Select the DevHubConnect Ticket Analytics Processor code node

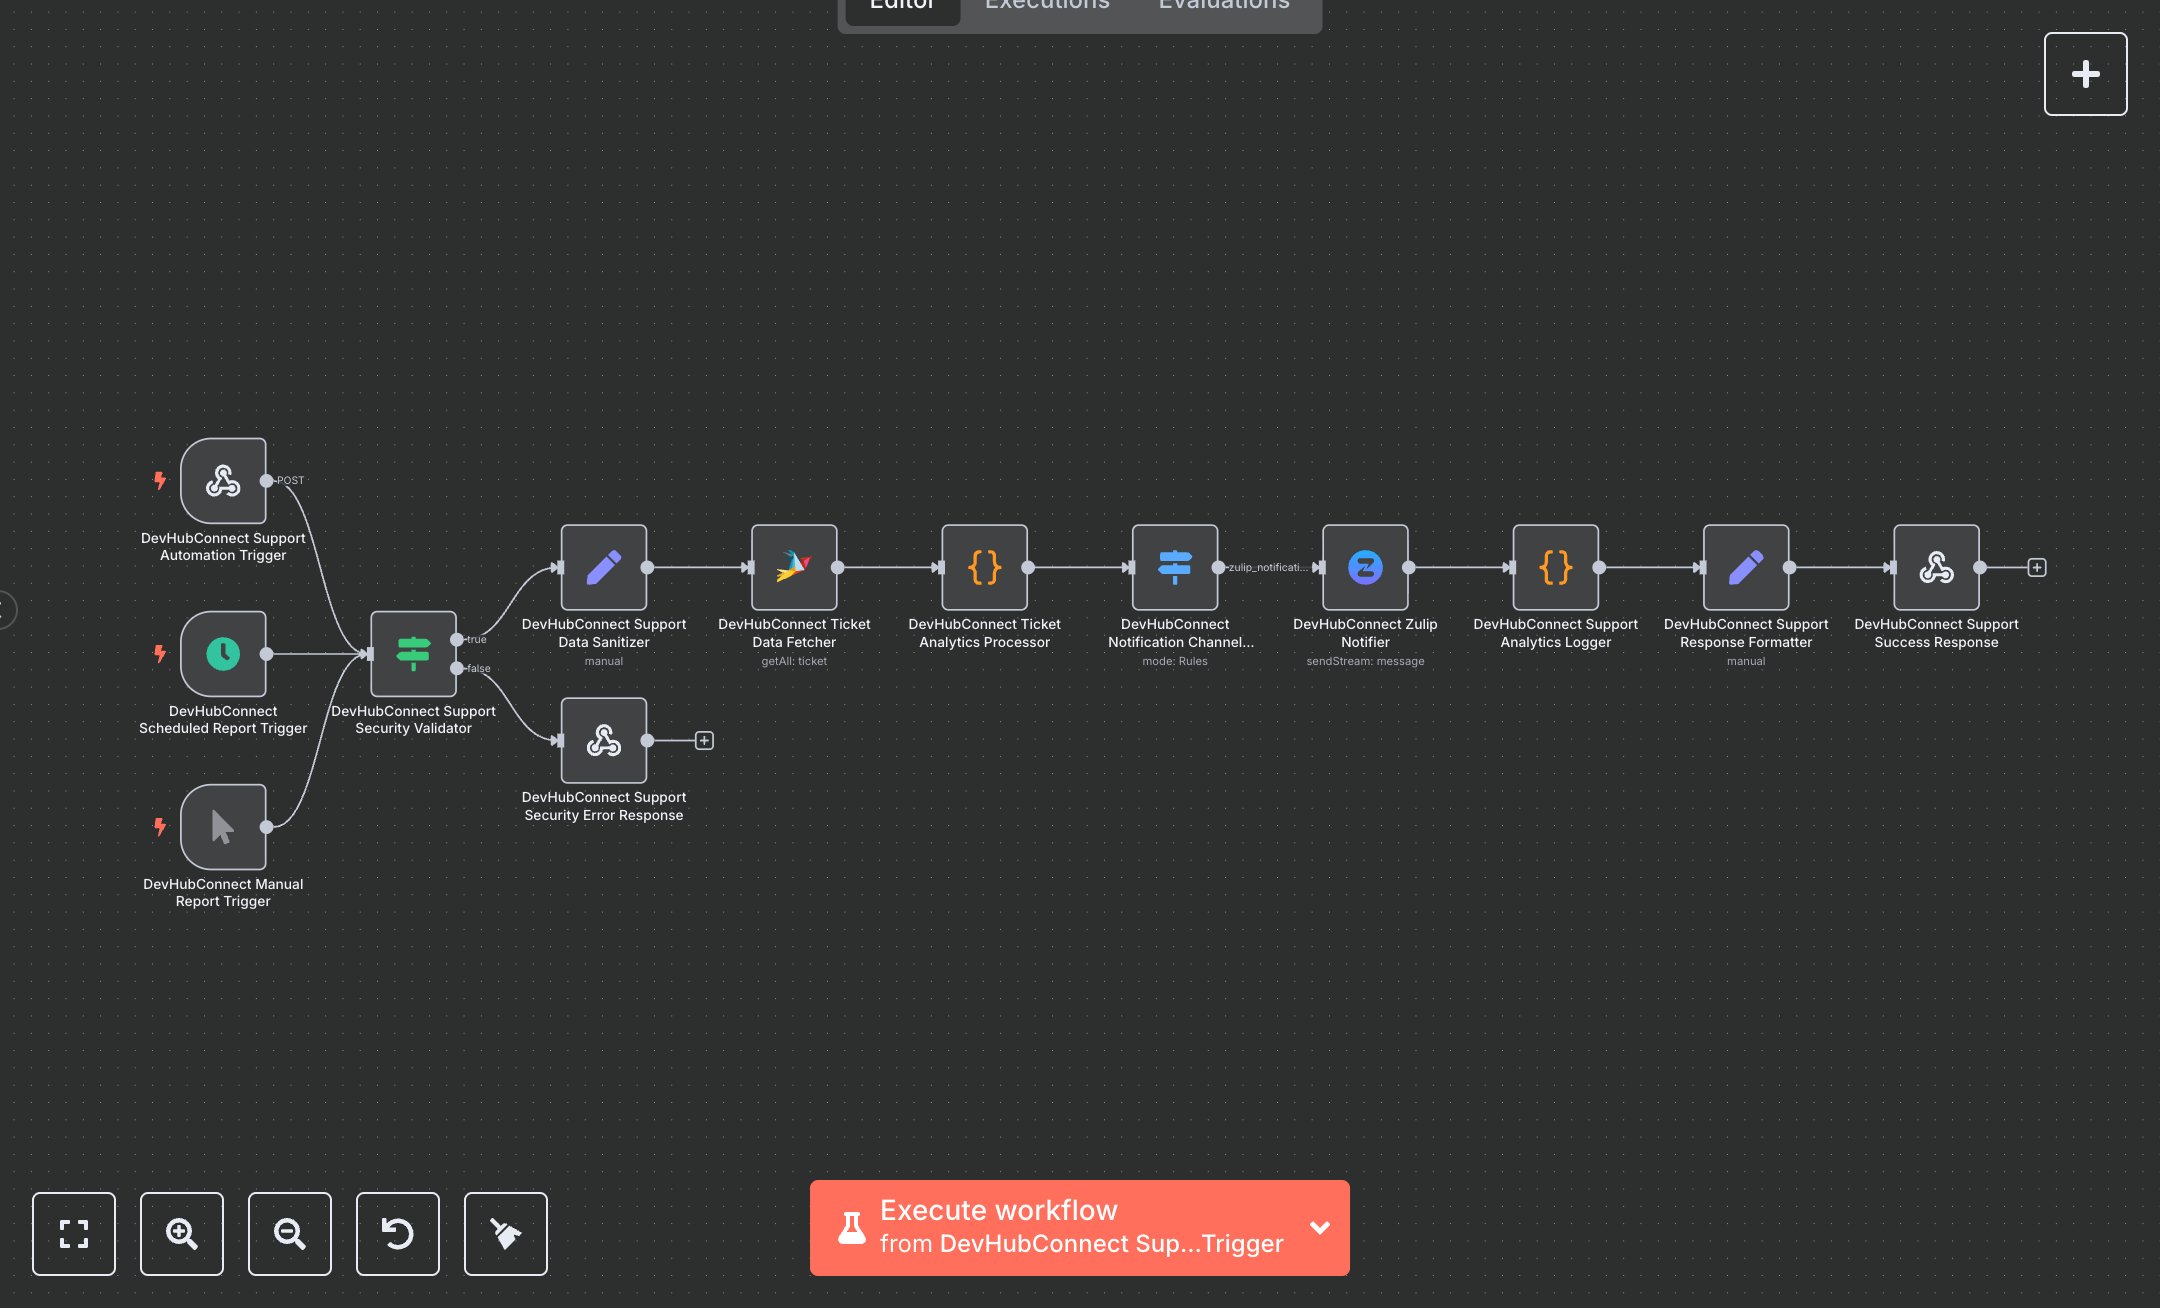984,567
